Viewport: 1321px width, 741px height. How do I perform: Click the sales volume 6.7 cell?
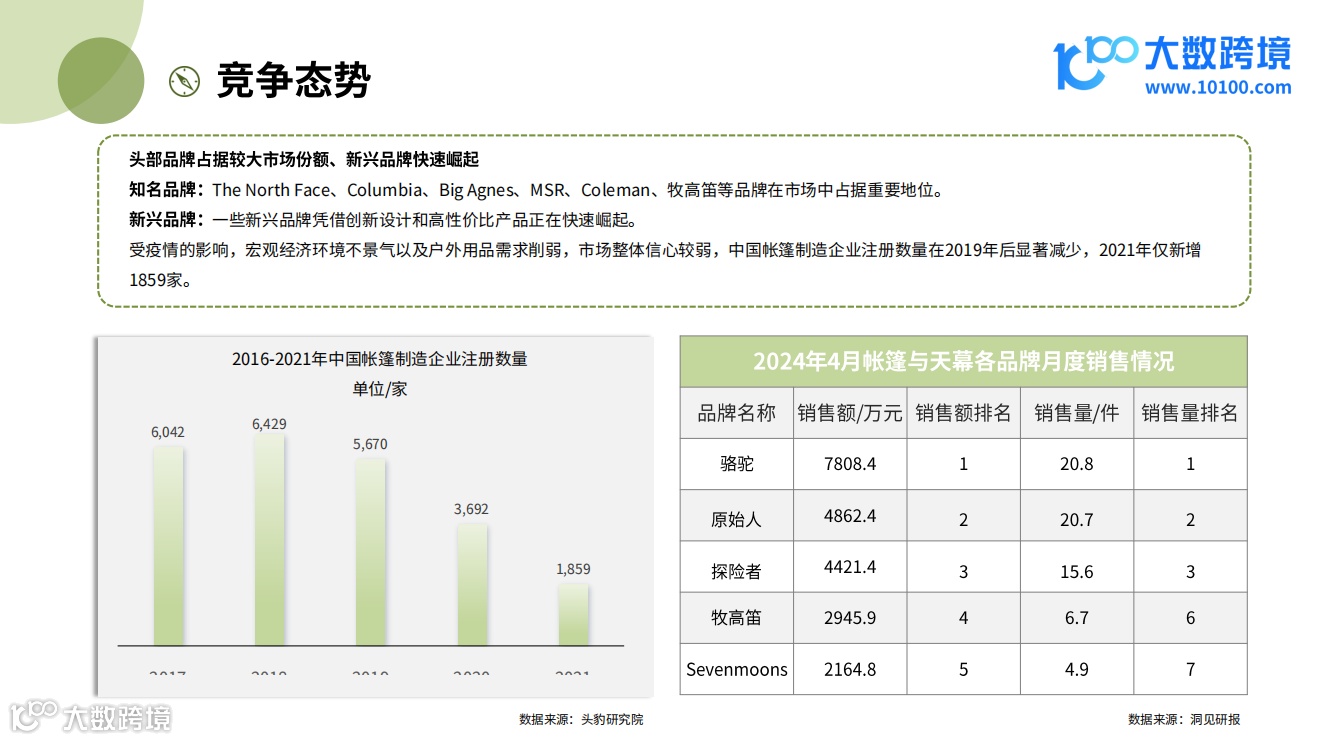1077,618
